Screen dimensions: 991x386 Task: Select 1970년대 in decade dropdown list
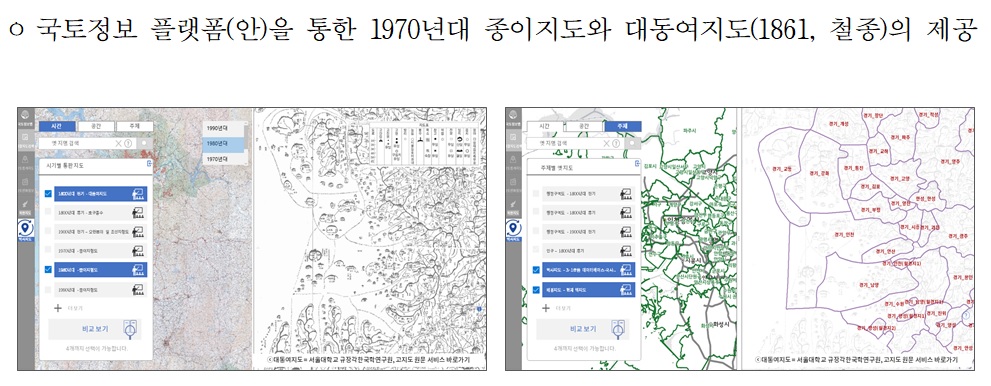223,160
